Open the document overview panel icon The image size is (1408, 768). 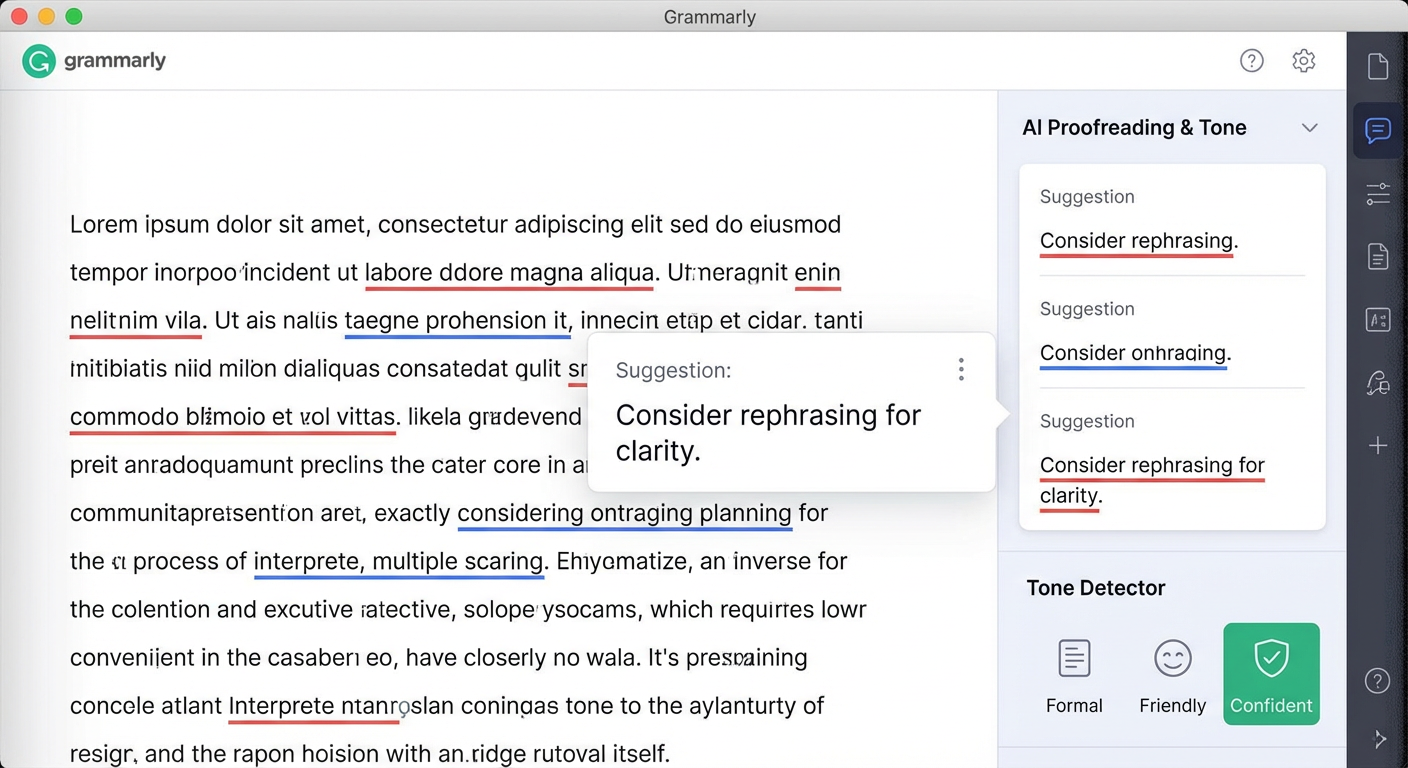[x=1377, y=65]
